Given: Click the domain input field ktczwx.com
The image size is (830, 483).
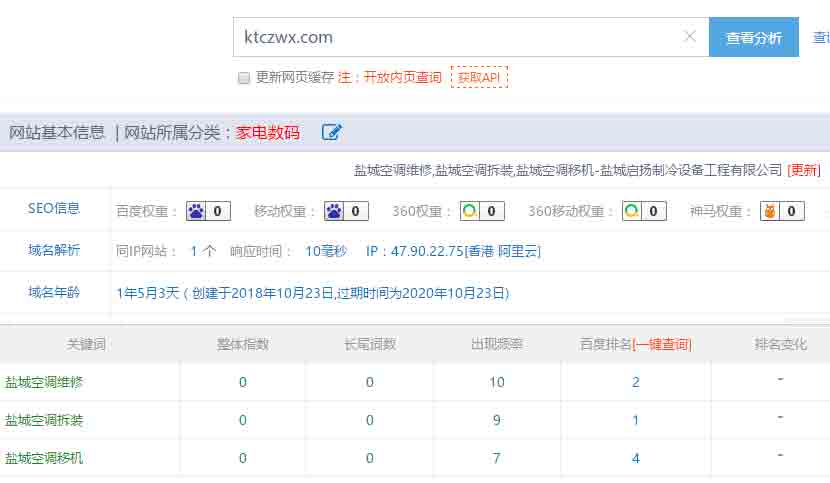Looking at the screenshot, I should click(460, 37).
